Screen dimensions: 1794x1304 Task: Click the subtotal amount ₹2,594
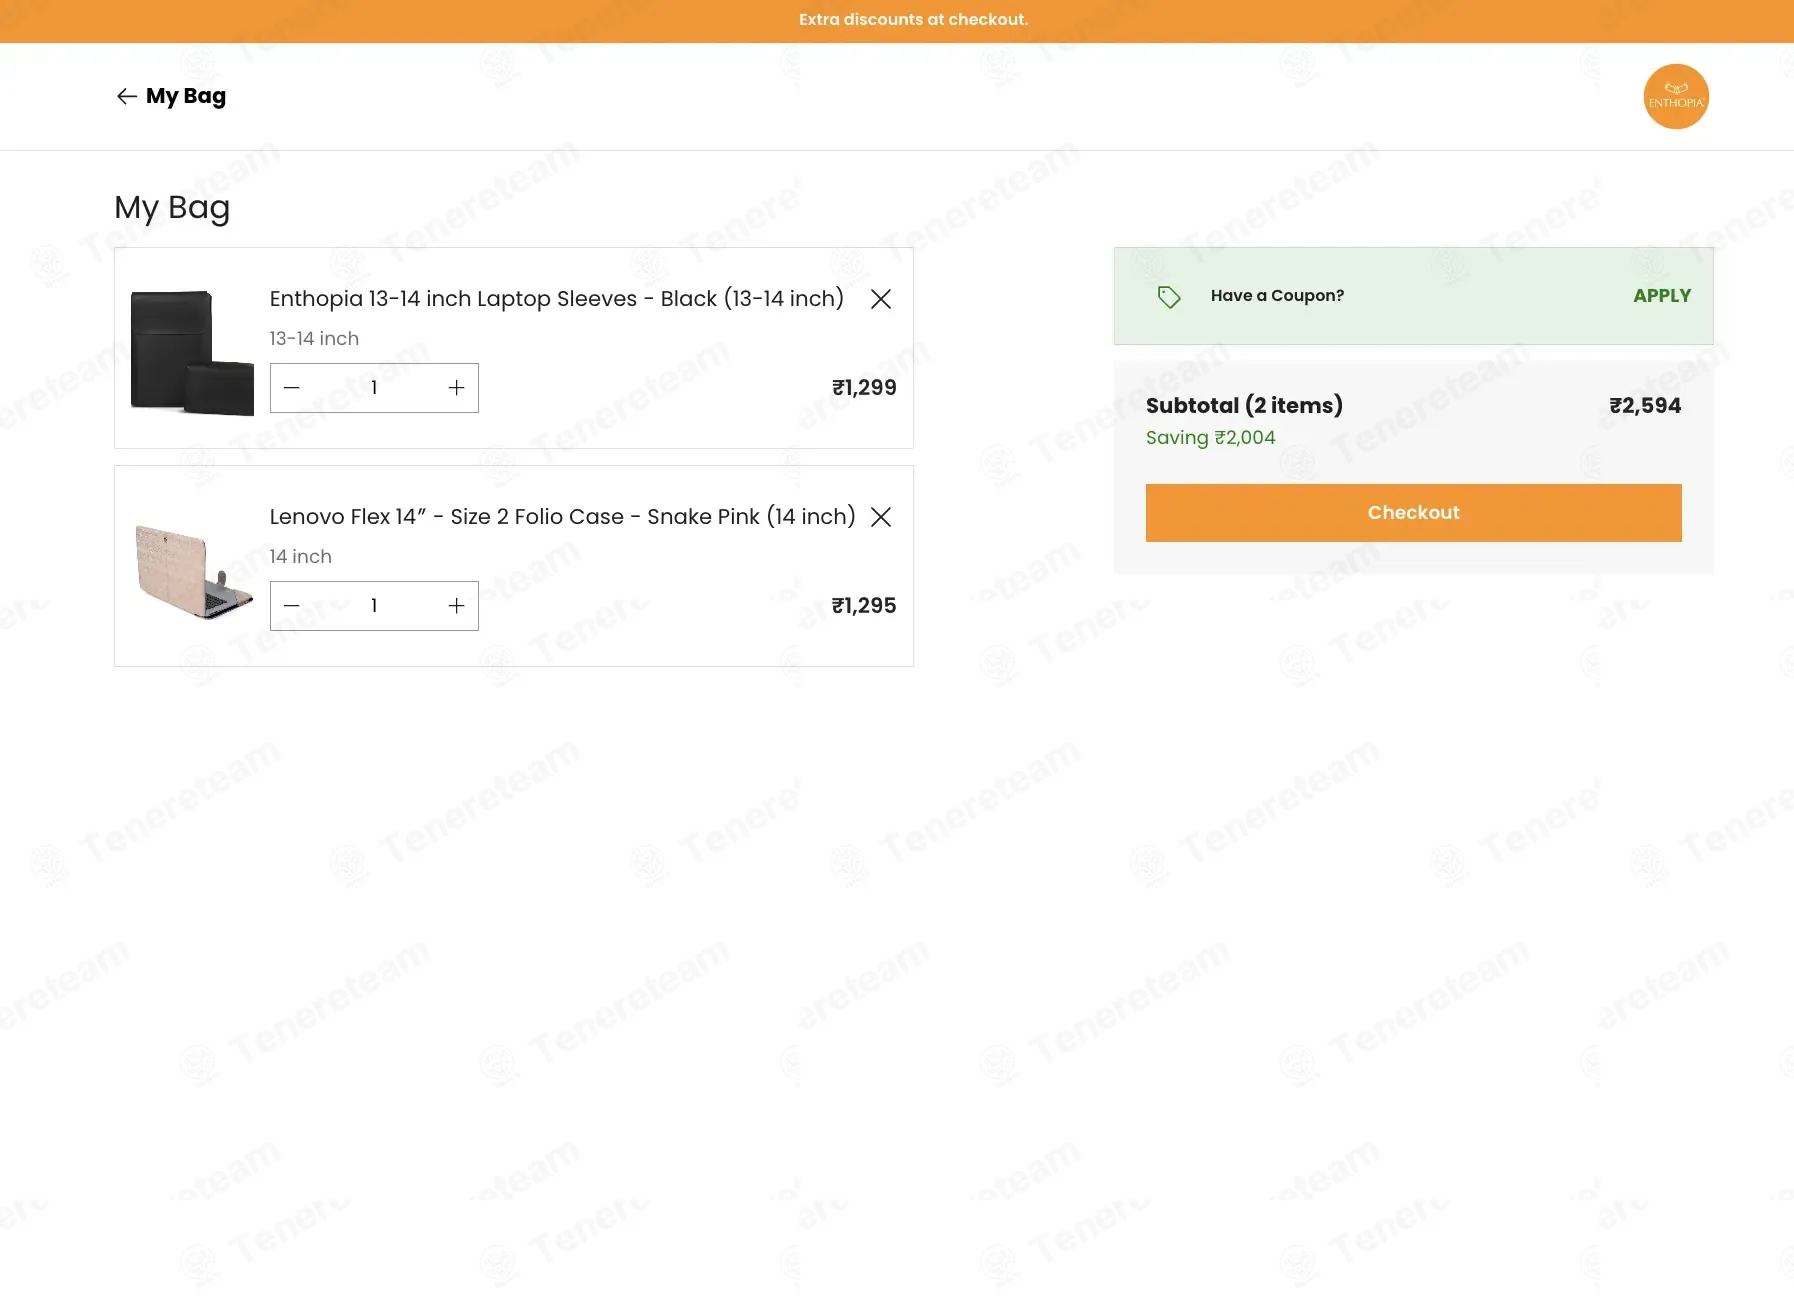[1645, 406]
